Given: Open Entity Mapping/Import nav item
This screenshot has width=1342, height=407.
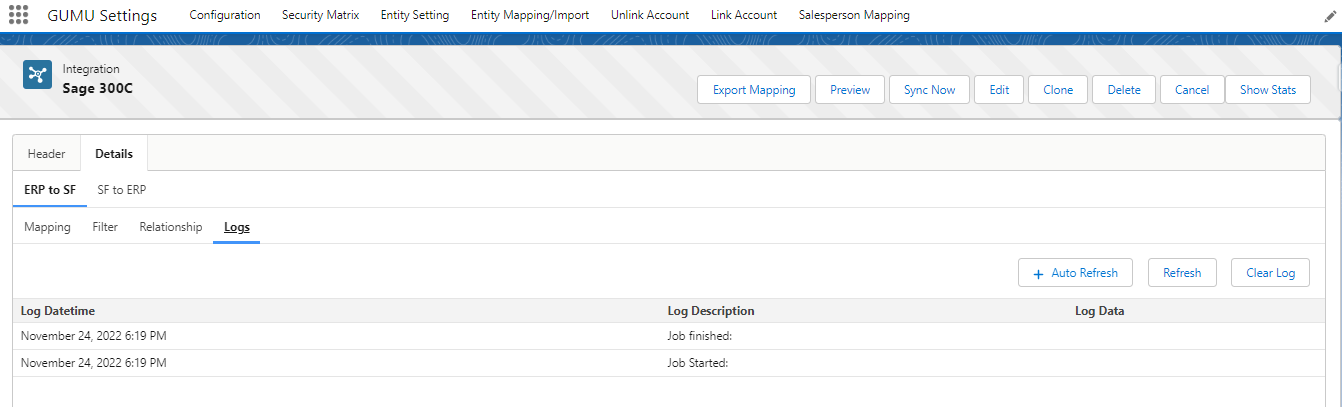Looking at the screenshot, I should click(x=530, y=15).
